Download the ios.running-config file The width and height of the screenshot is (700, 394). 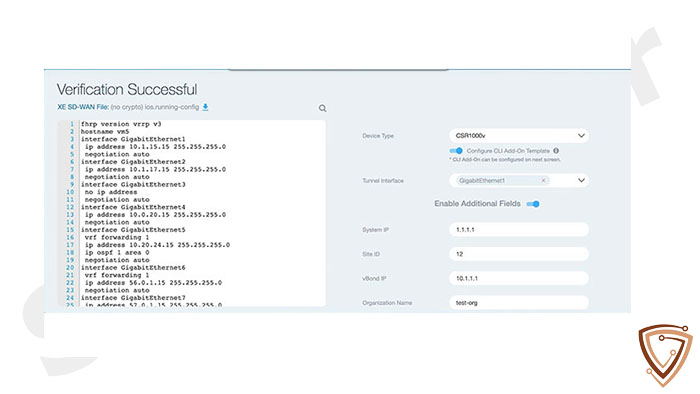coord(205,107)
